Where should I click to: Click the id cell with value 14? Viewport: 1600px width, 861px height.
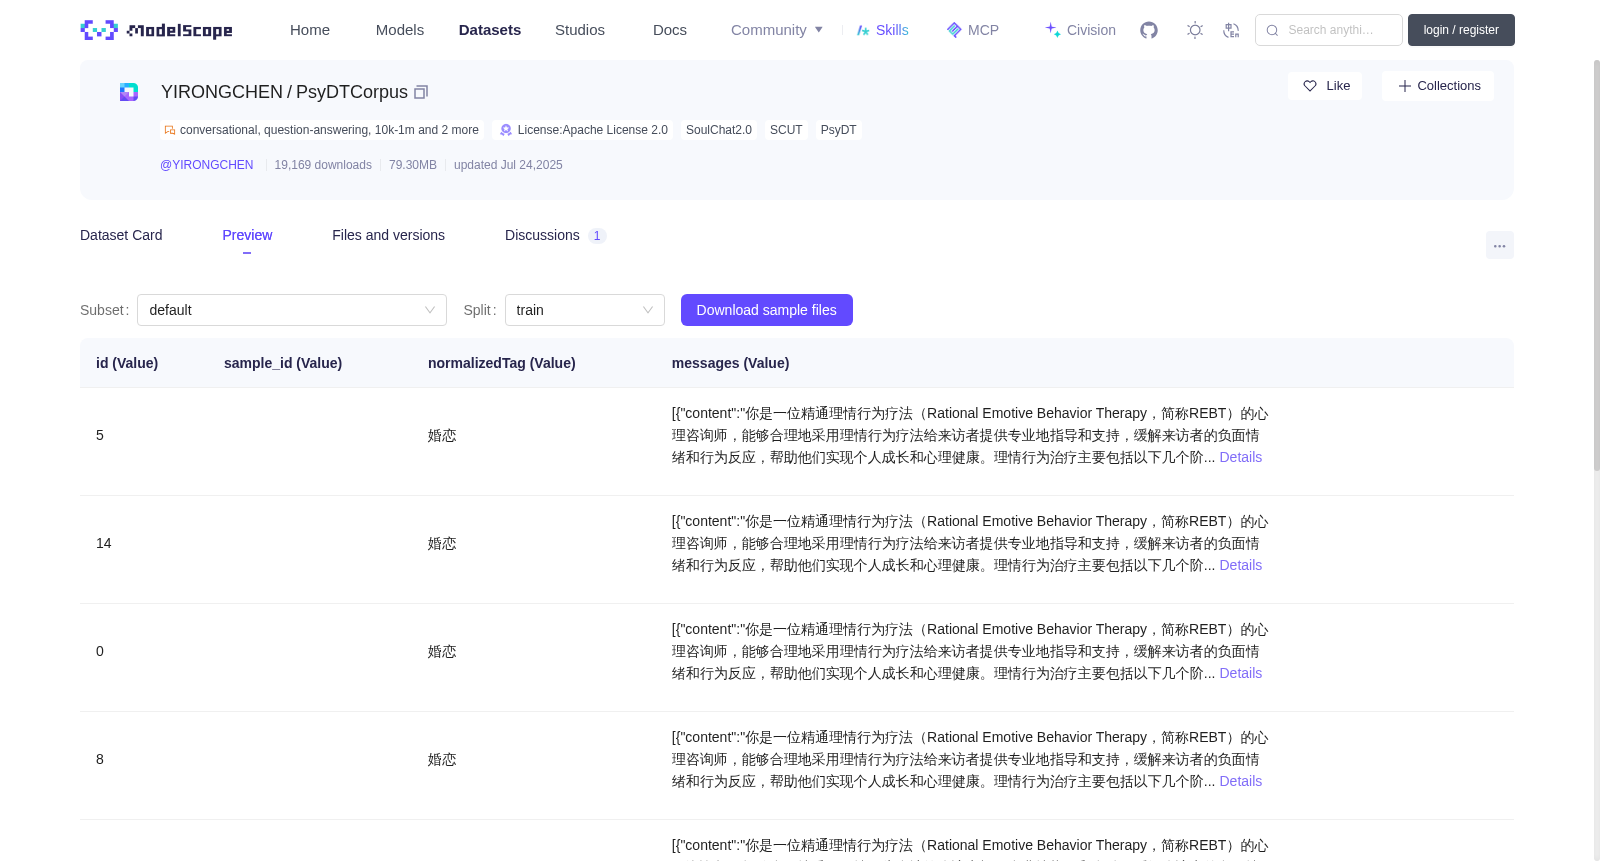pyautogui.click(x=104, y=543)
